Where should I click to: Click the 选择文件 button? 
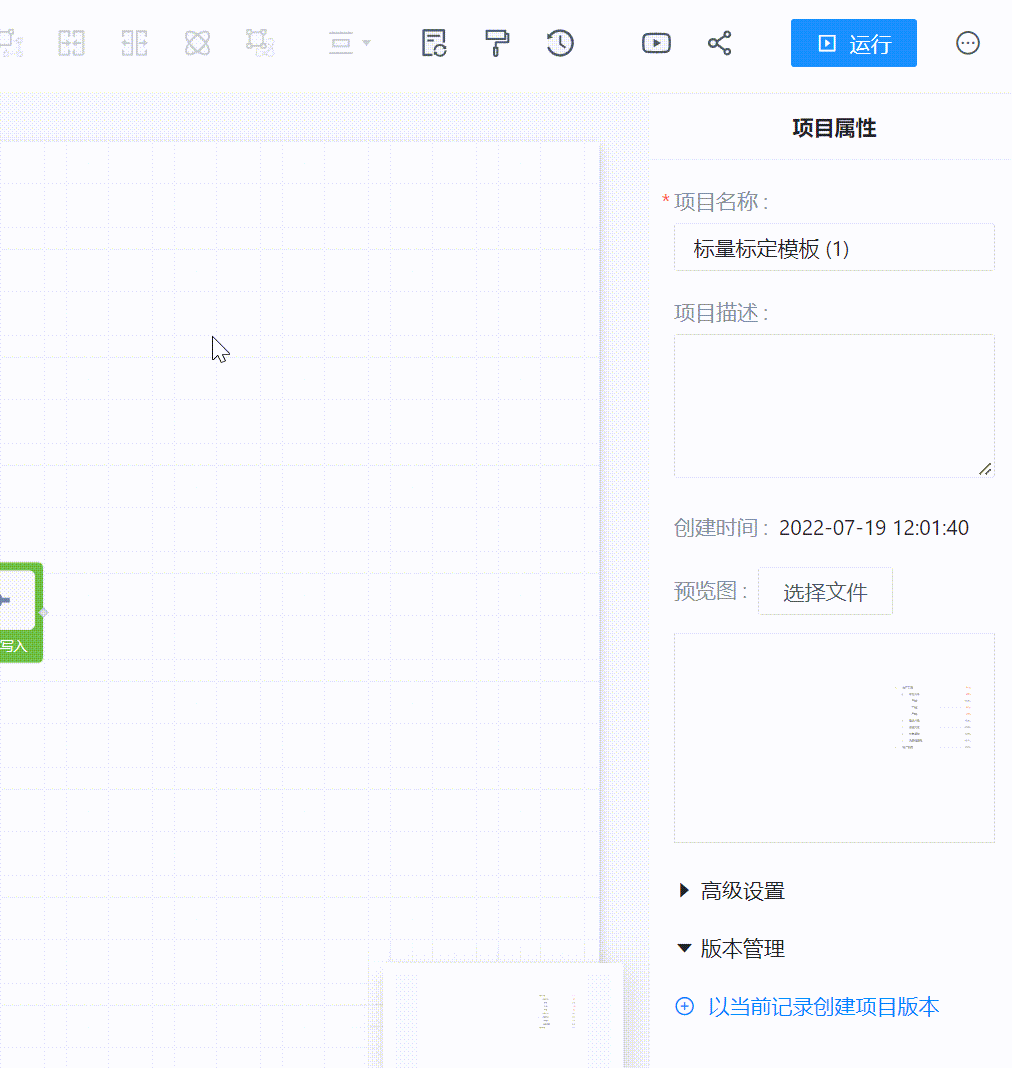[825, 592]
